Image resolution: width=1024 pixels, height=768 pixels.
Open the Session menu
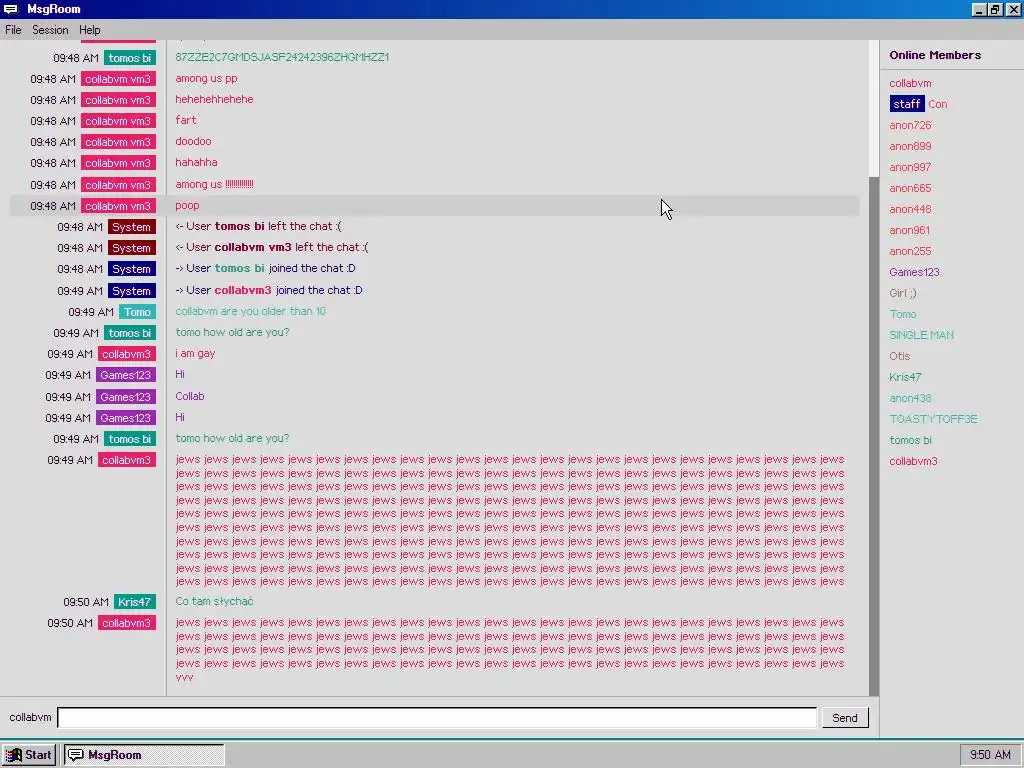point(50,30)
